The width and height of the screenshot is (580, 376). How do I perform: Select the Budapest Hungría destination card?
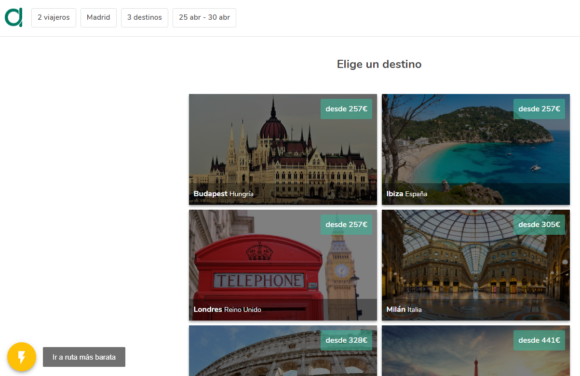(283, 149)
